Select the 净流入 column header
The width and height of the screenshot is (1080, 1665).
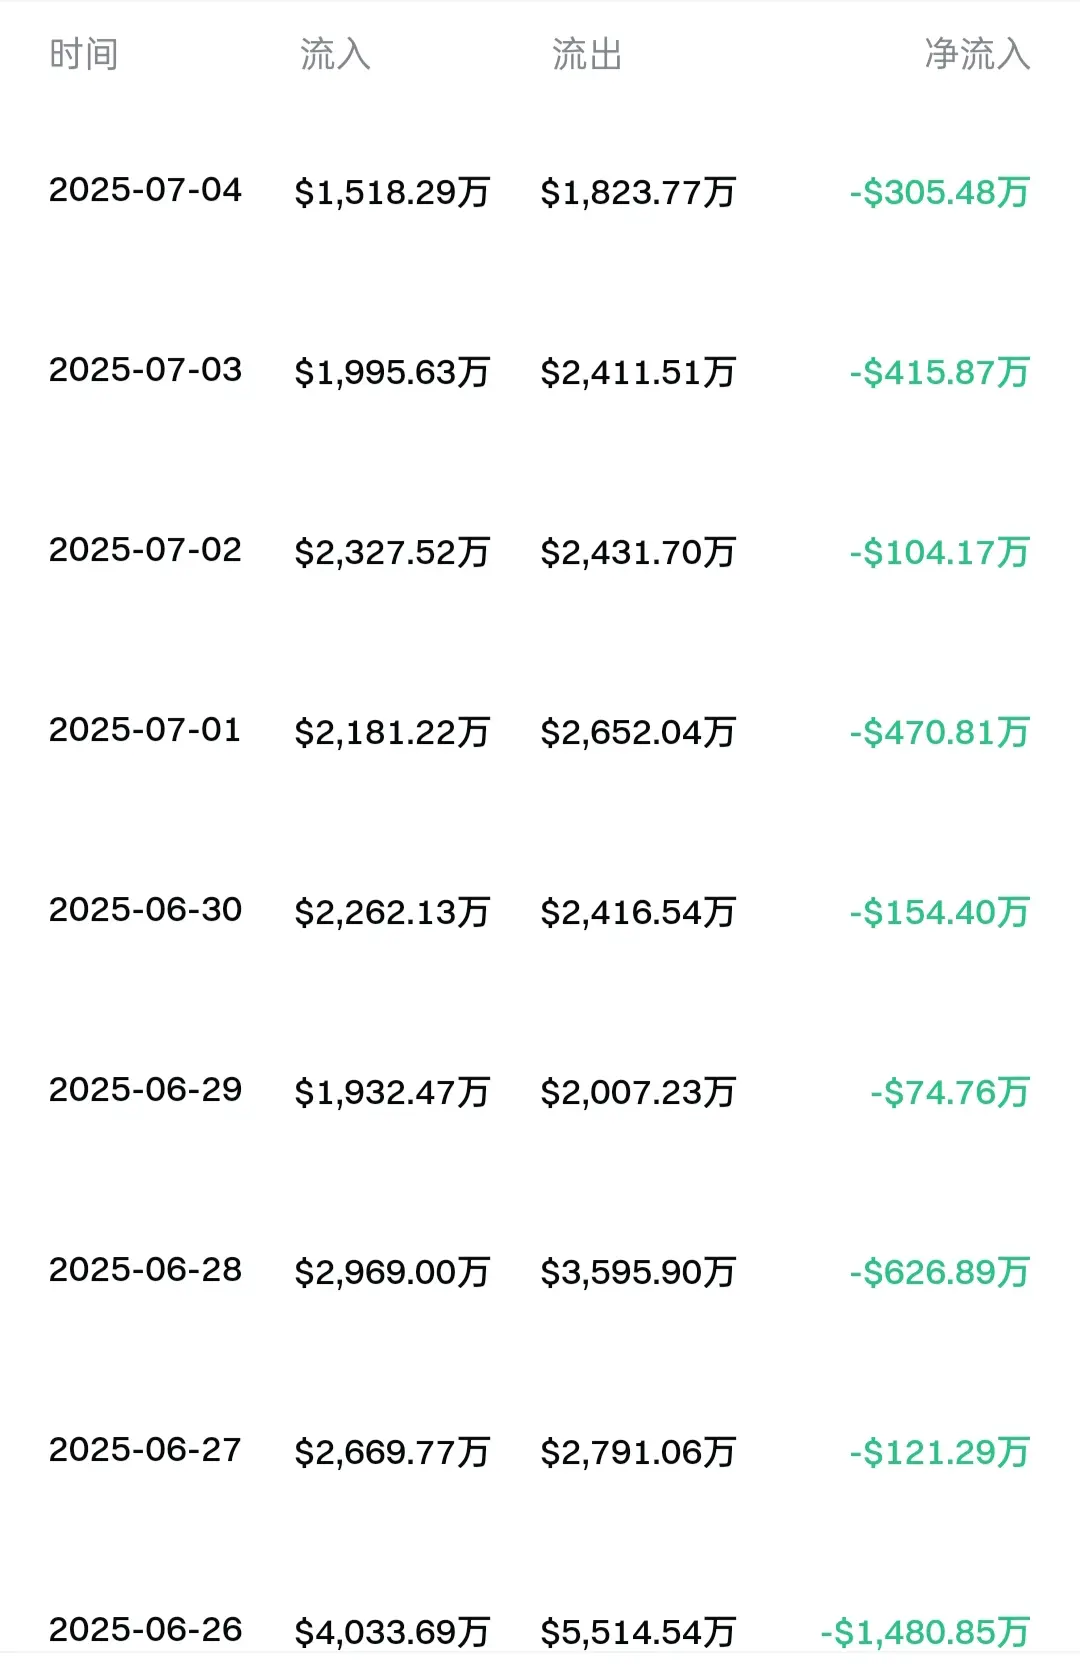coord(977,54)
